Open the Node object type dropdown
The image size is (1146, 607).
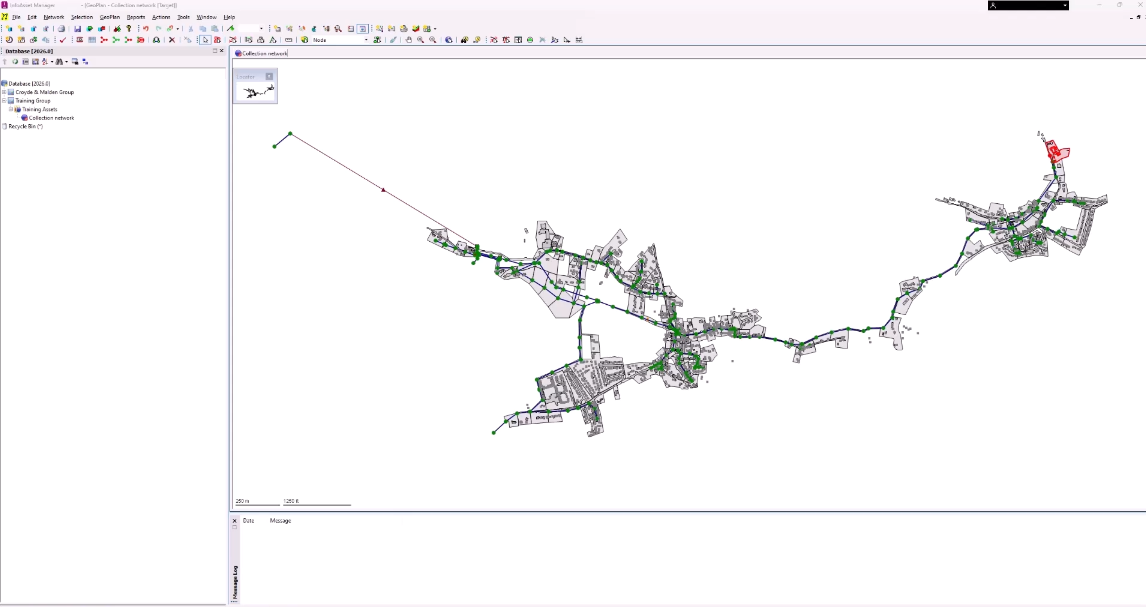pos(365,40)
